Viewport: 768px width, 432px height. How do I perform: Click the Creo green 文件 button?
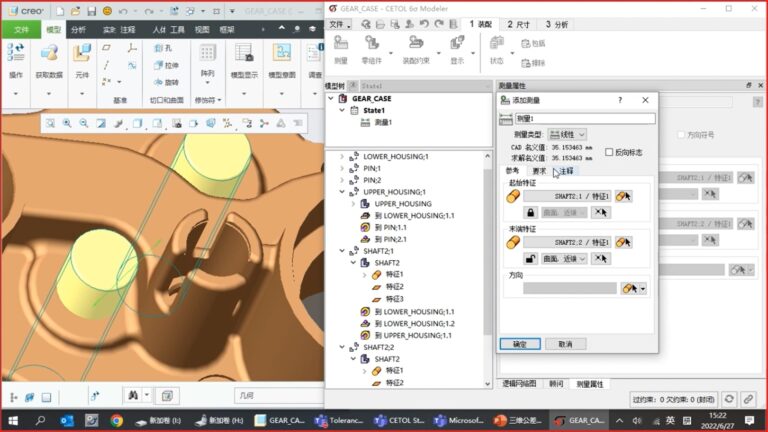tap(21, 30)
